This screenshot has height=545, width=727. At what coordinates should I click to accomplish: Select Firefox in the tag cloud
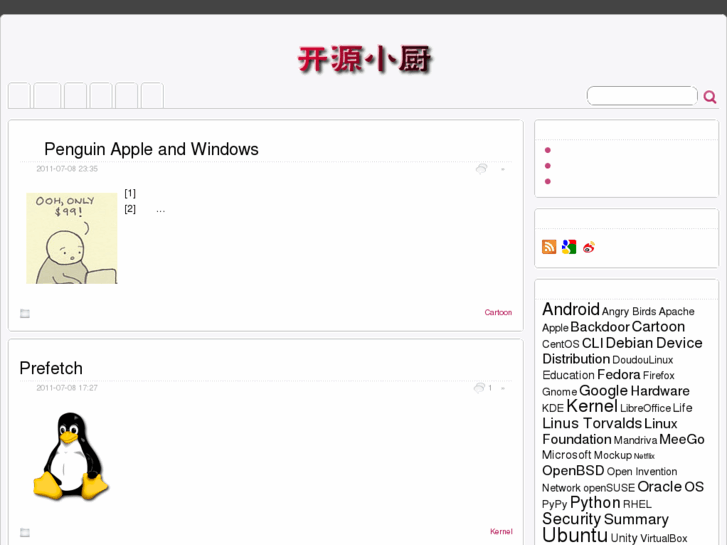tap(659, 375)
